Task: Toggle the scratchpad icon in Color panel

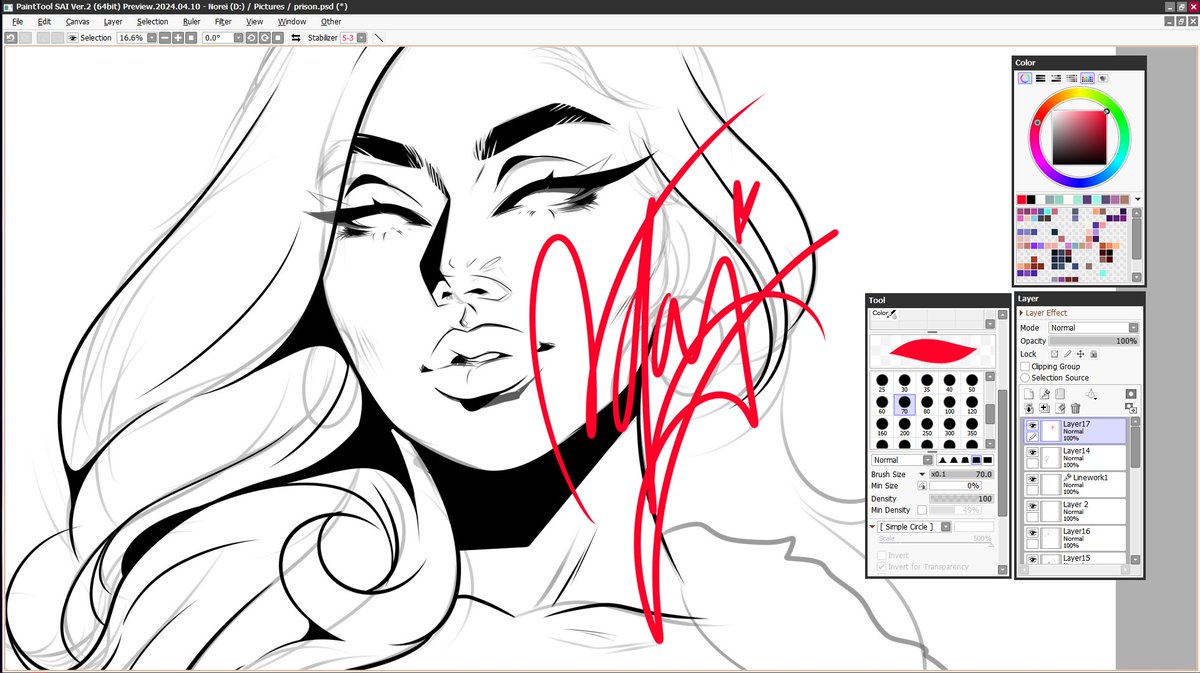Action: click(1103, 78)
